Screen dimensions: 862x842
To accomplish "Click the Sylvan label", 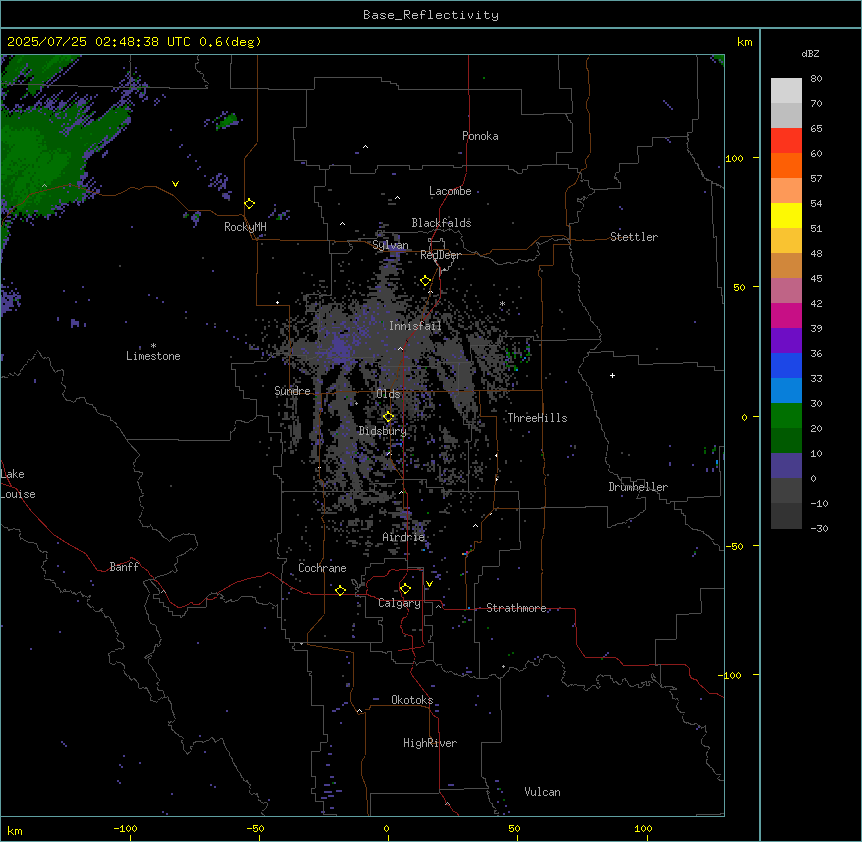I will coord(390,245).
